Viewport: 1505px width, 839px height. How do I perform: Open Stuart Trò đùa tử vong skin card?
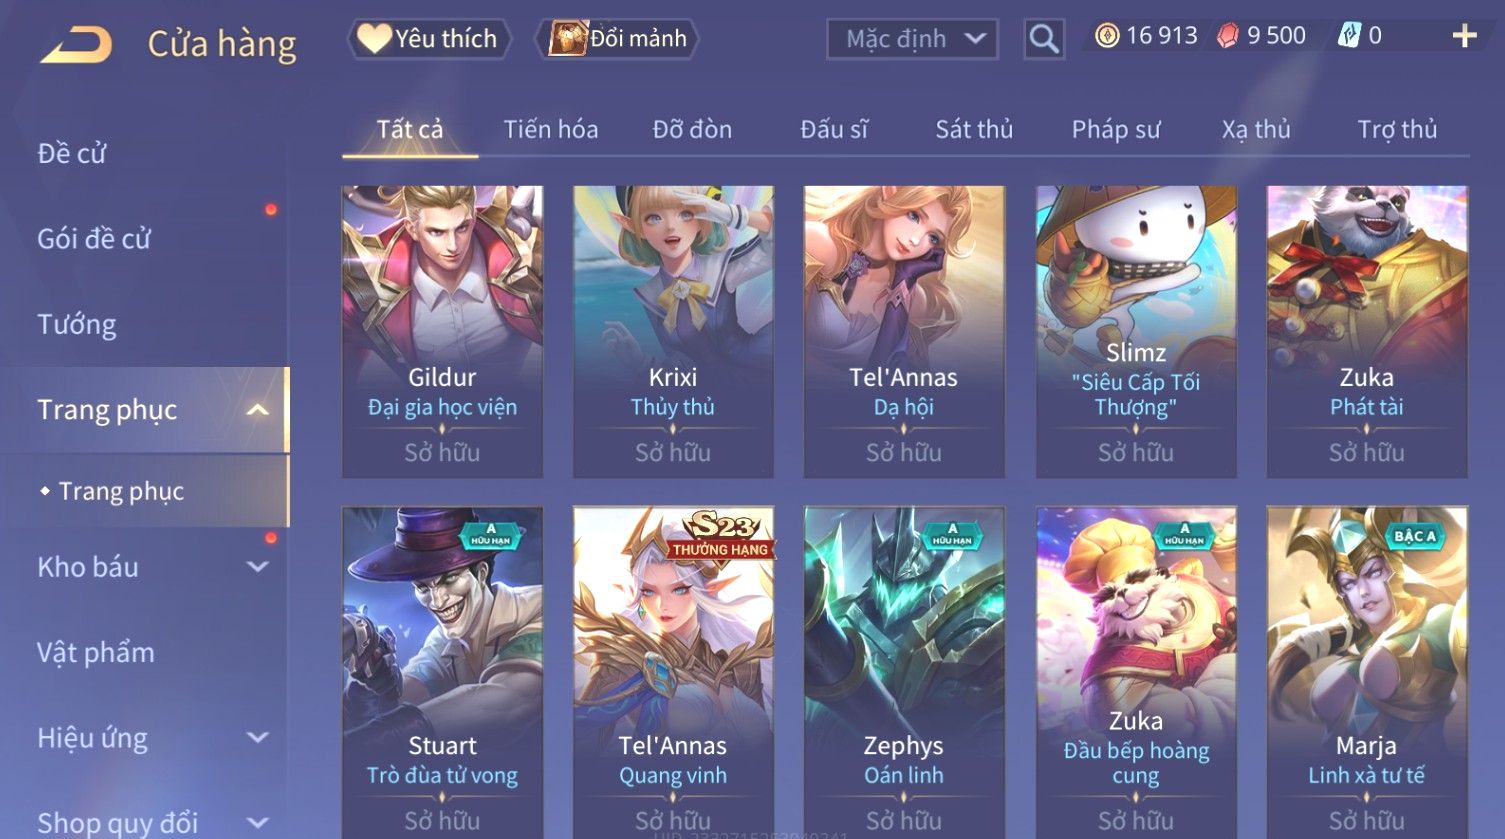[442, 672]
